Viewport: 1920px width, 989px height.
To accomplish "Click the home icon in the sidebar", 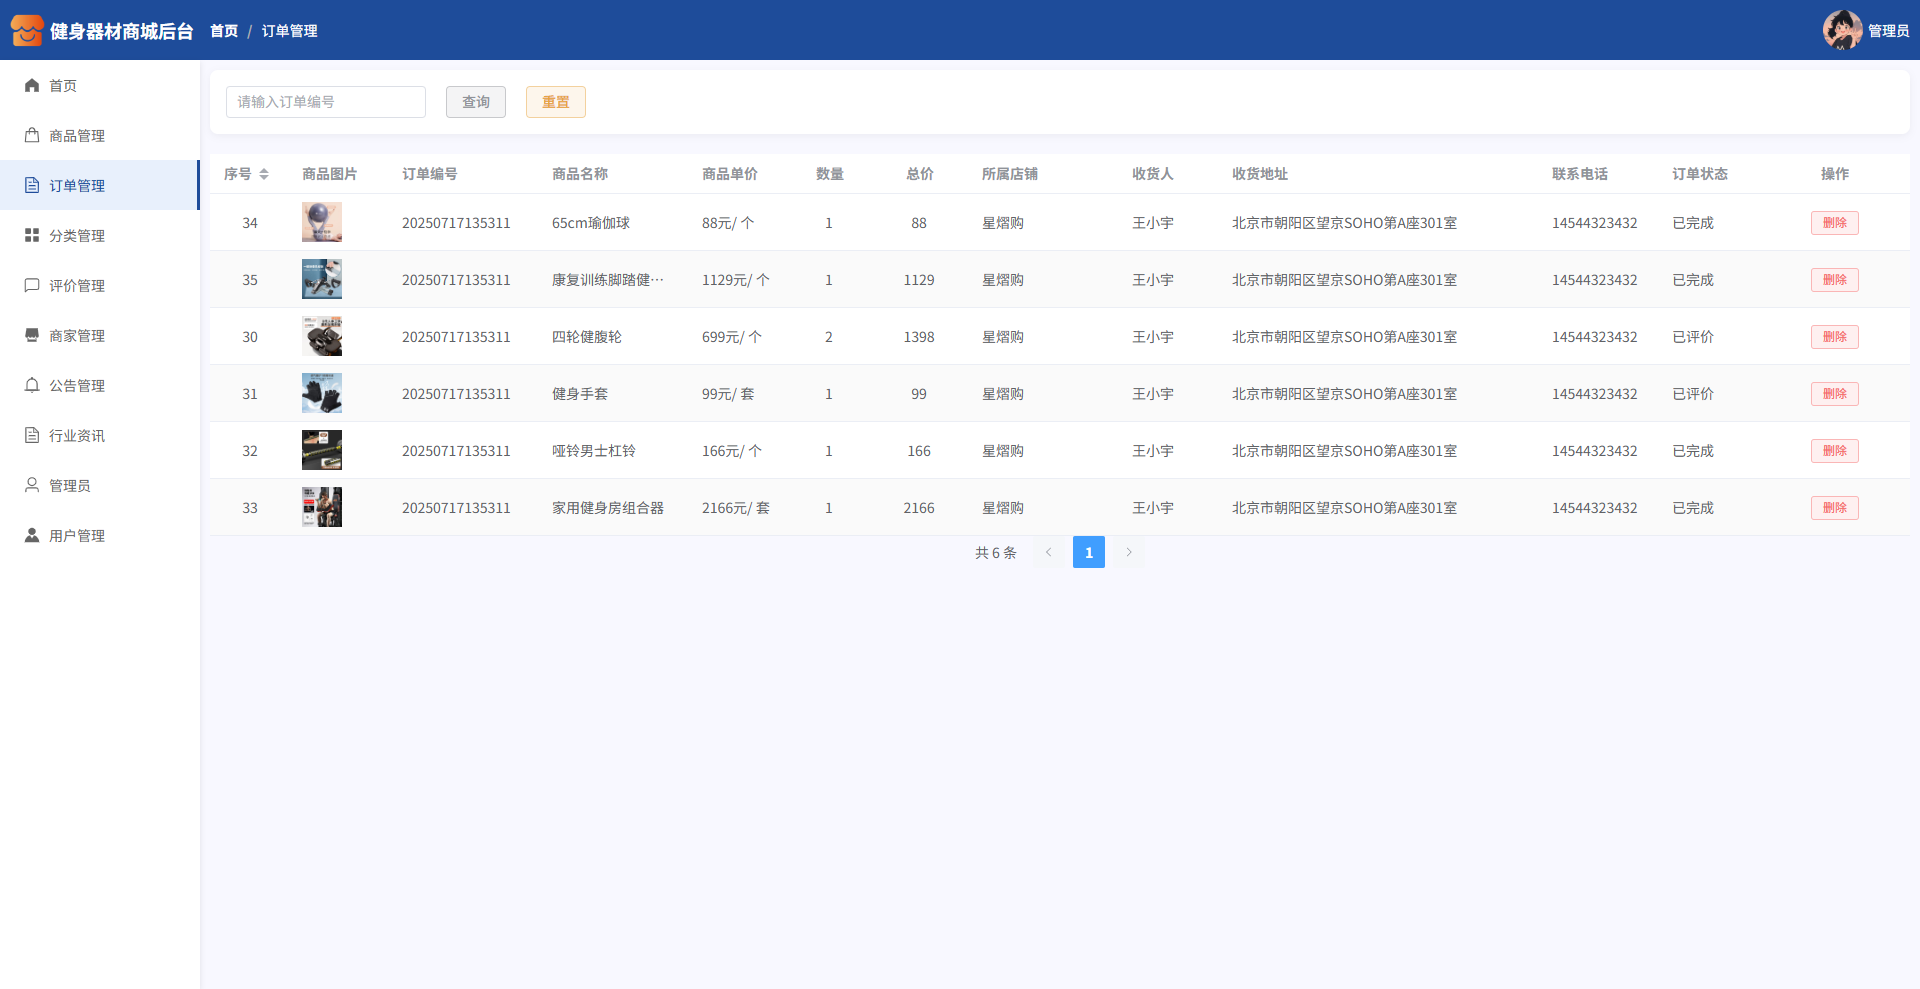I will [x=32, y=85].
